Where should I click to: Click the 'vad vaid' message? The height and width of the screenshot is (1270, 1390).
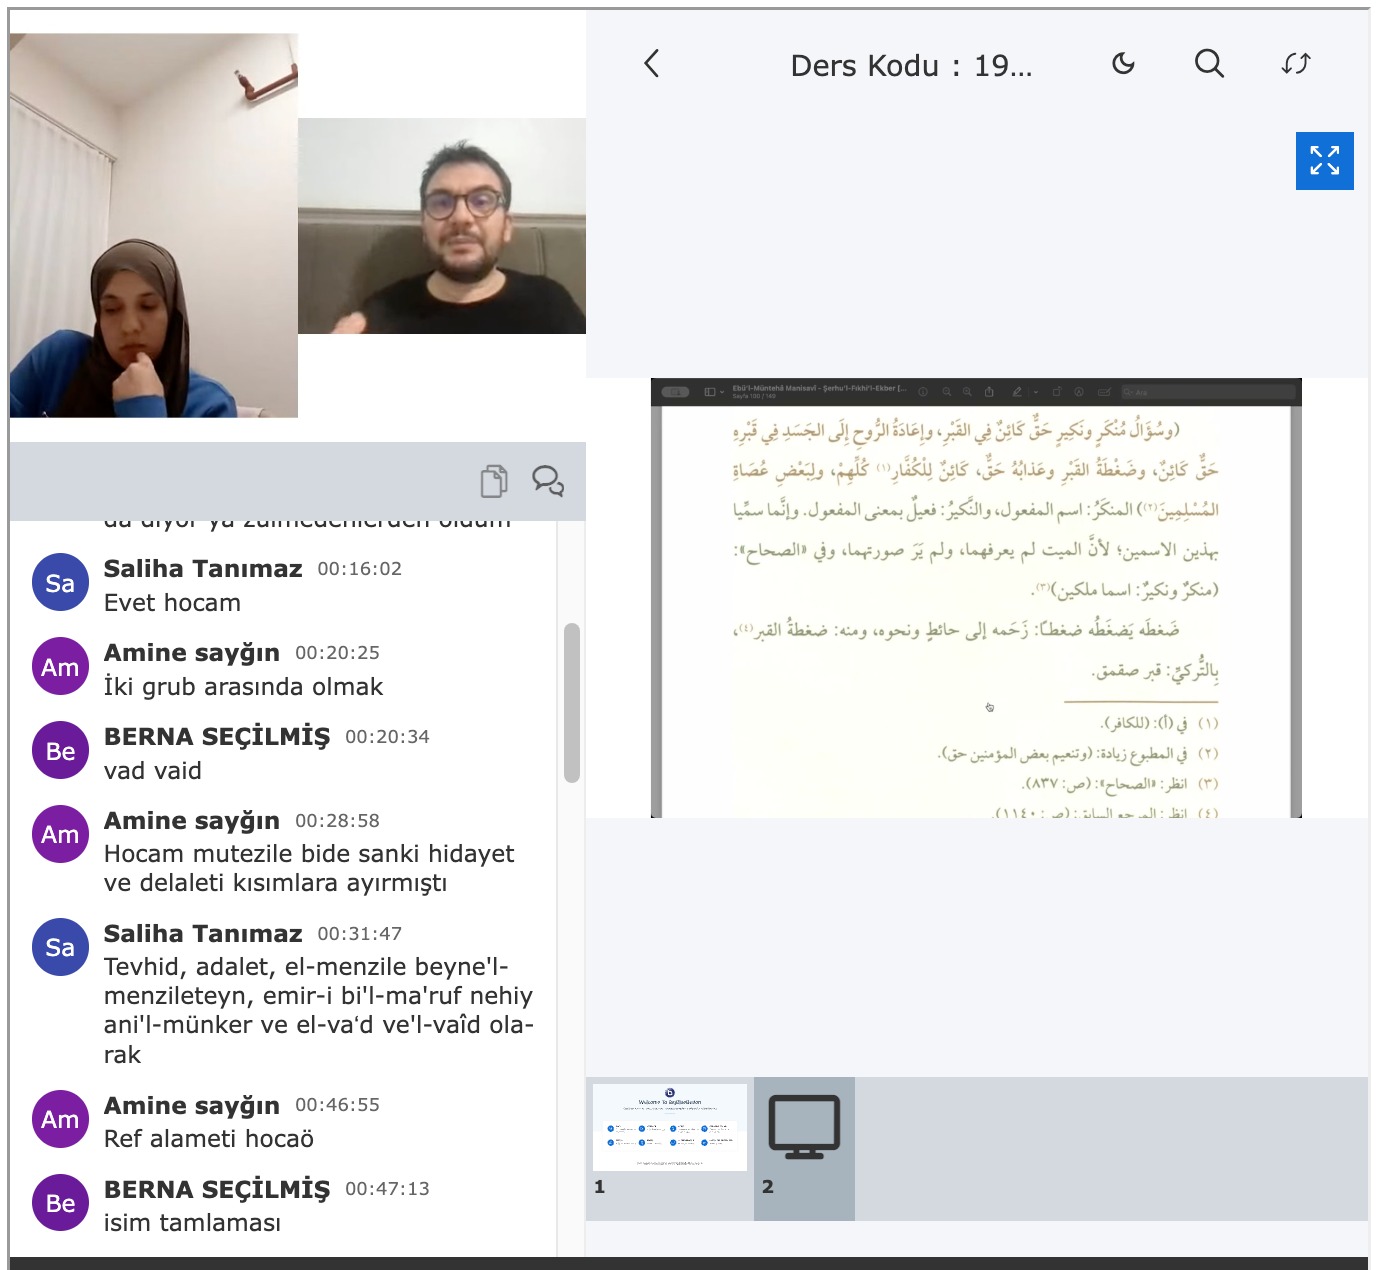pos(153,771)
